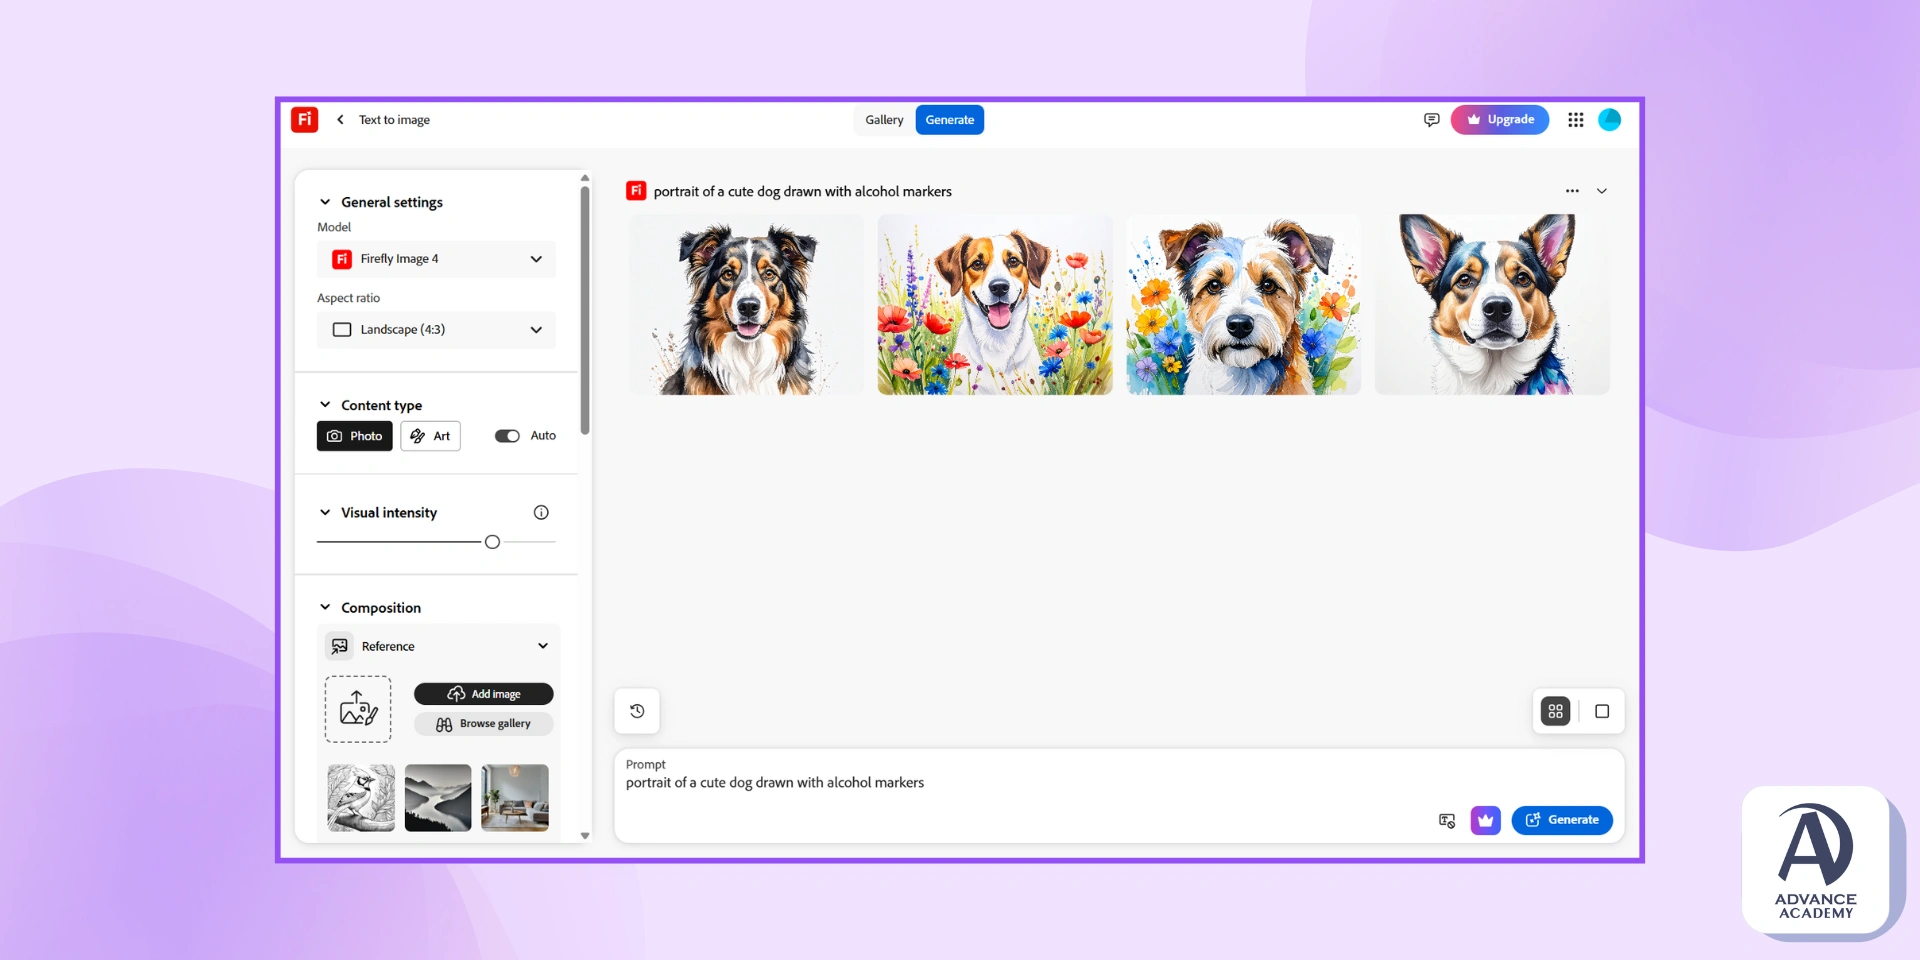
Task: Select the bird sketch reference thumbnail
Action: pyautogui.click(x=361, y=798)
